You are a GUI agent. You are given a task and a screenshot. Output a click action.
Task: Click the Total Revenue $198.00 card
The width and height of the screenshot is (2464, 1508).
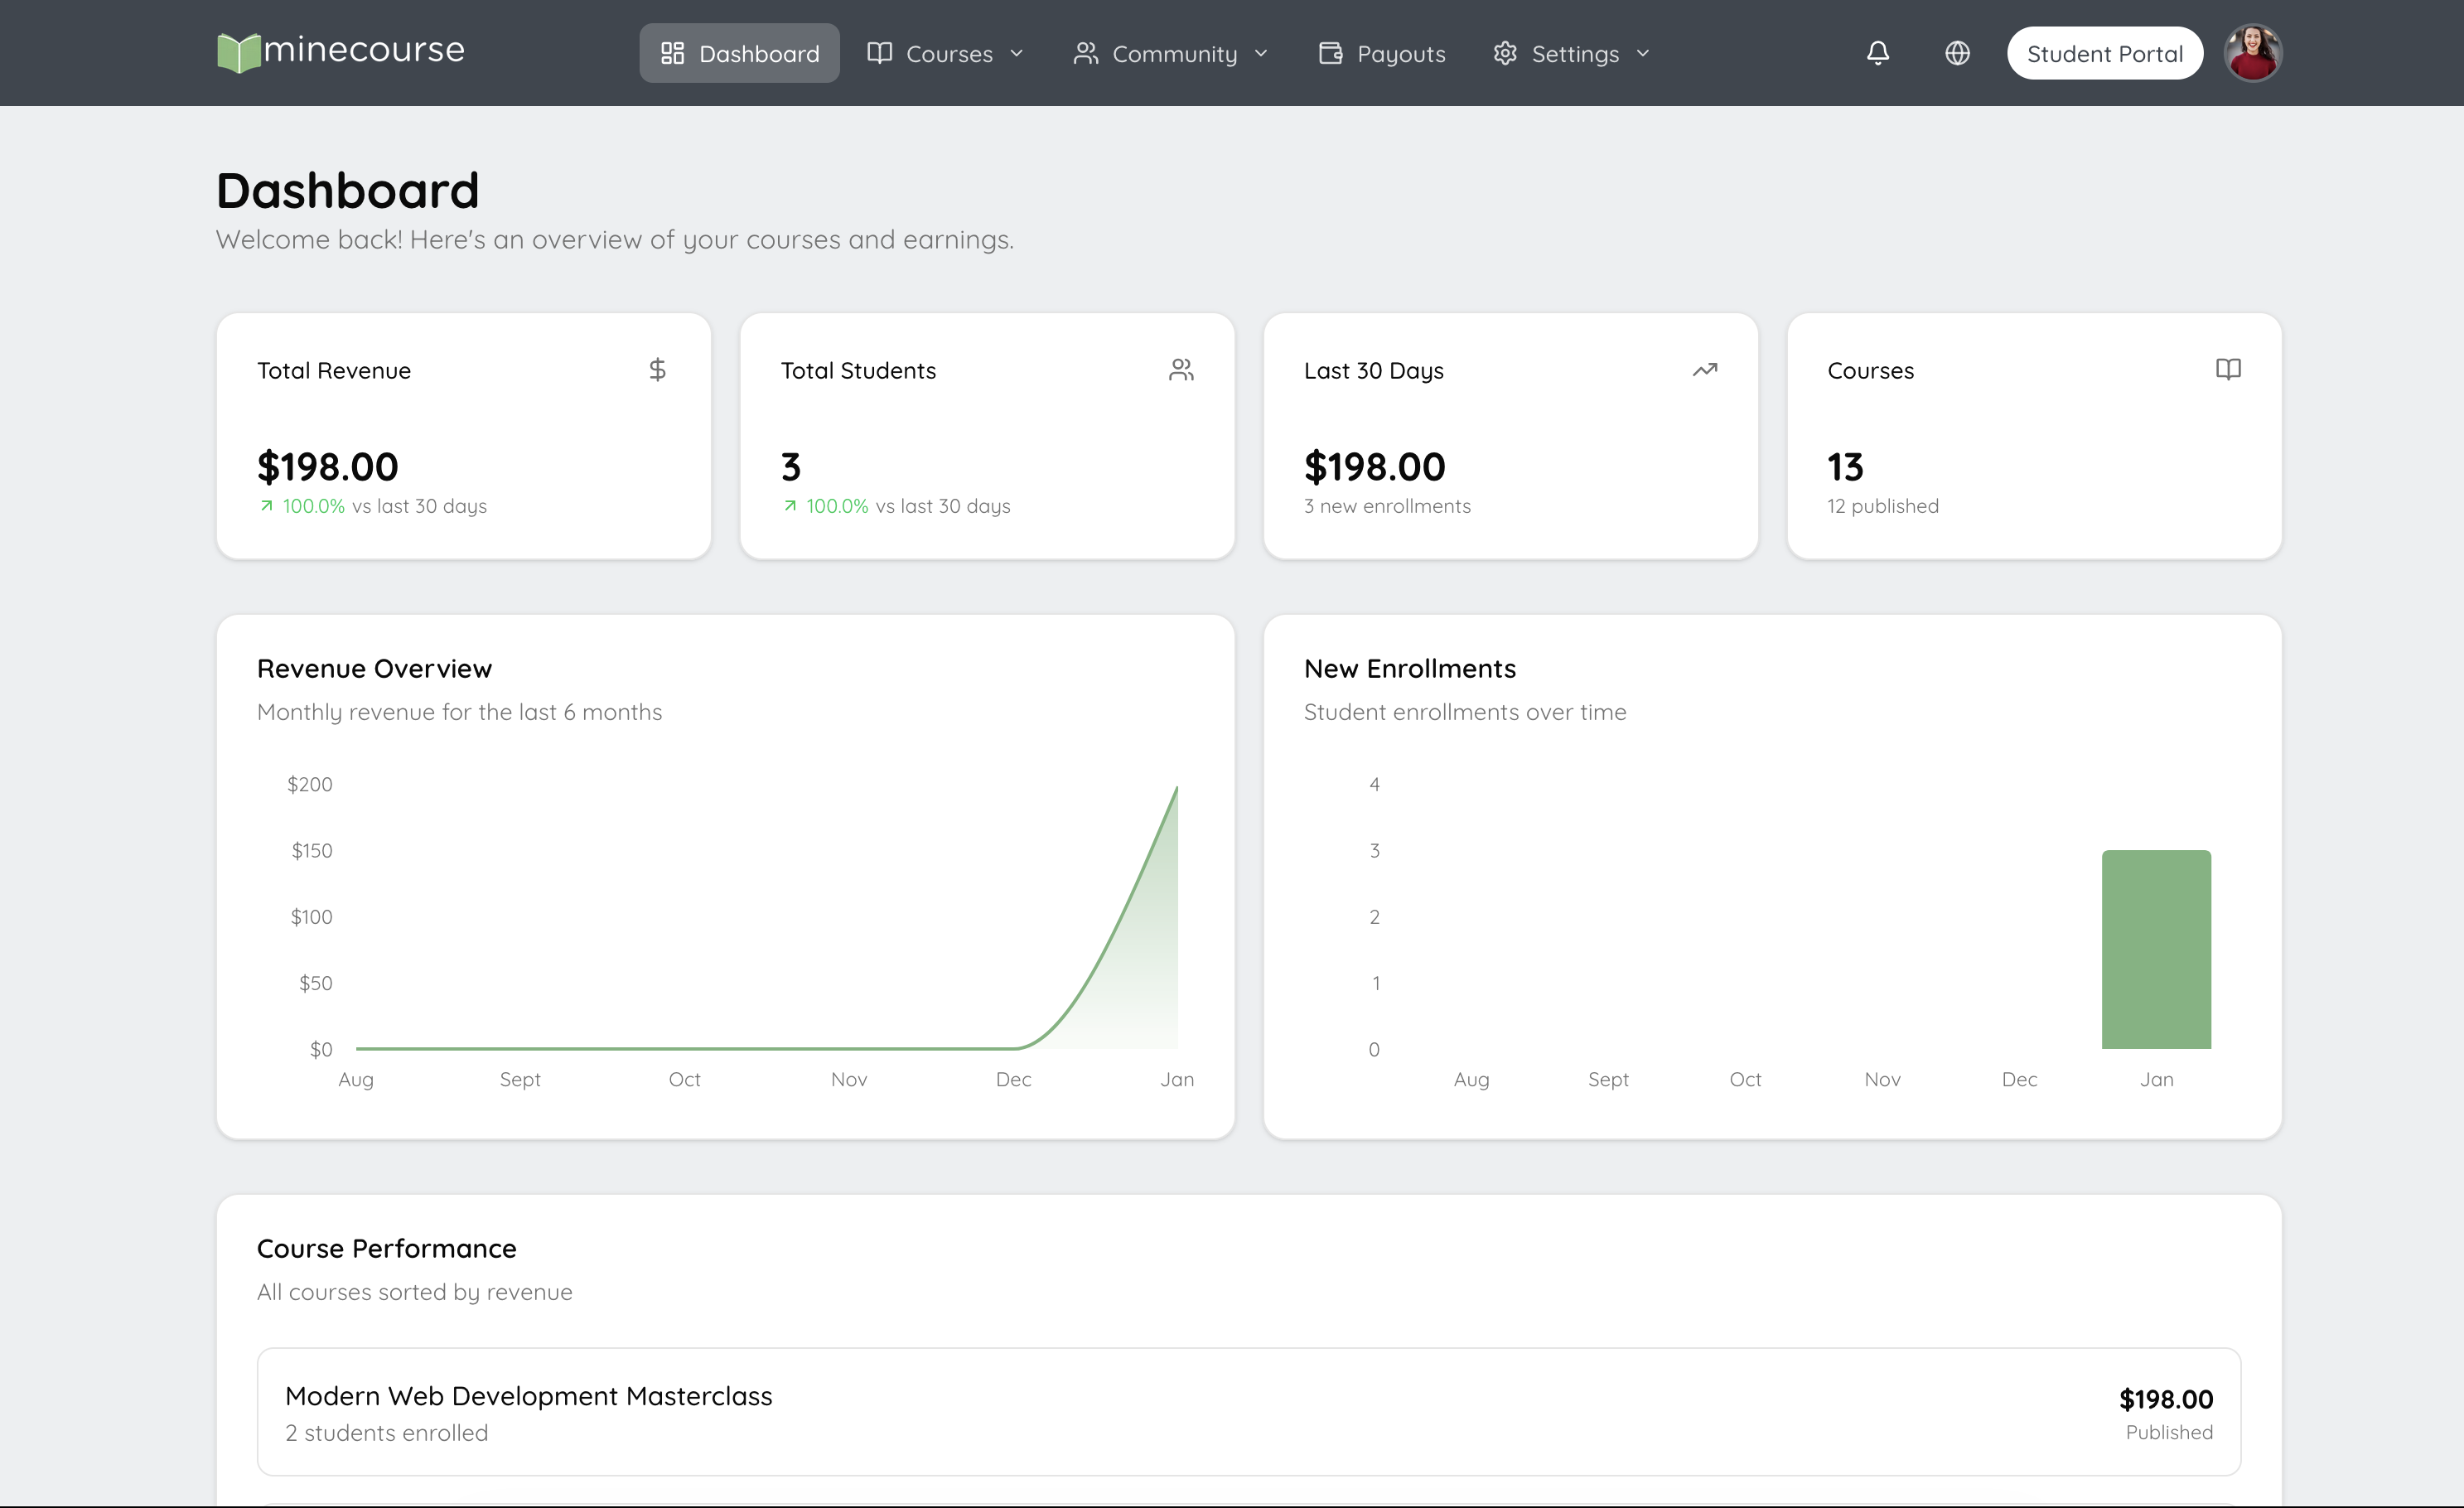pyautogui.click(x=463, y=436)
